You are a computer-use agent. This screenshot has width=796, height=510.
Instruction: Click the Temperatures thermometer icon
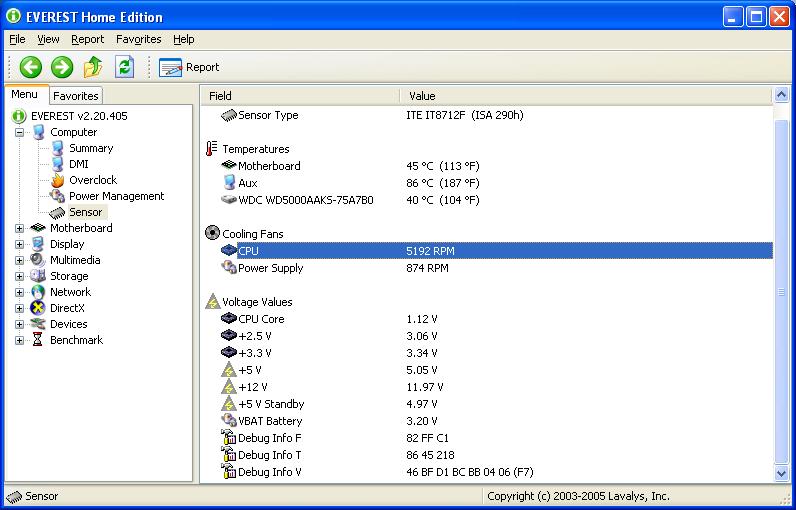click(212, 149)
